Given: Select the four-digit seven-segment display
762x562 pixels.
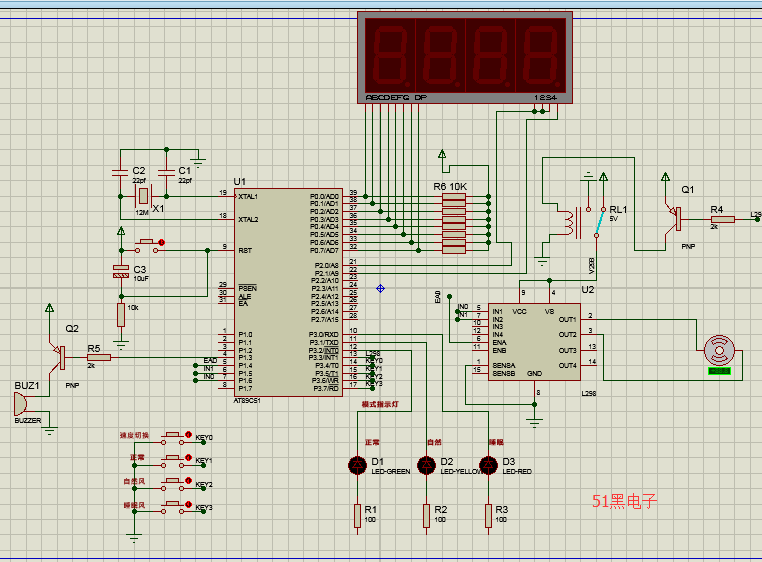Looking at the screenshot, I should pos(465,57).
